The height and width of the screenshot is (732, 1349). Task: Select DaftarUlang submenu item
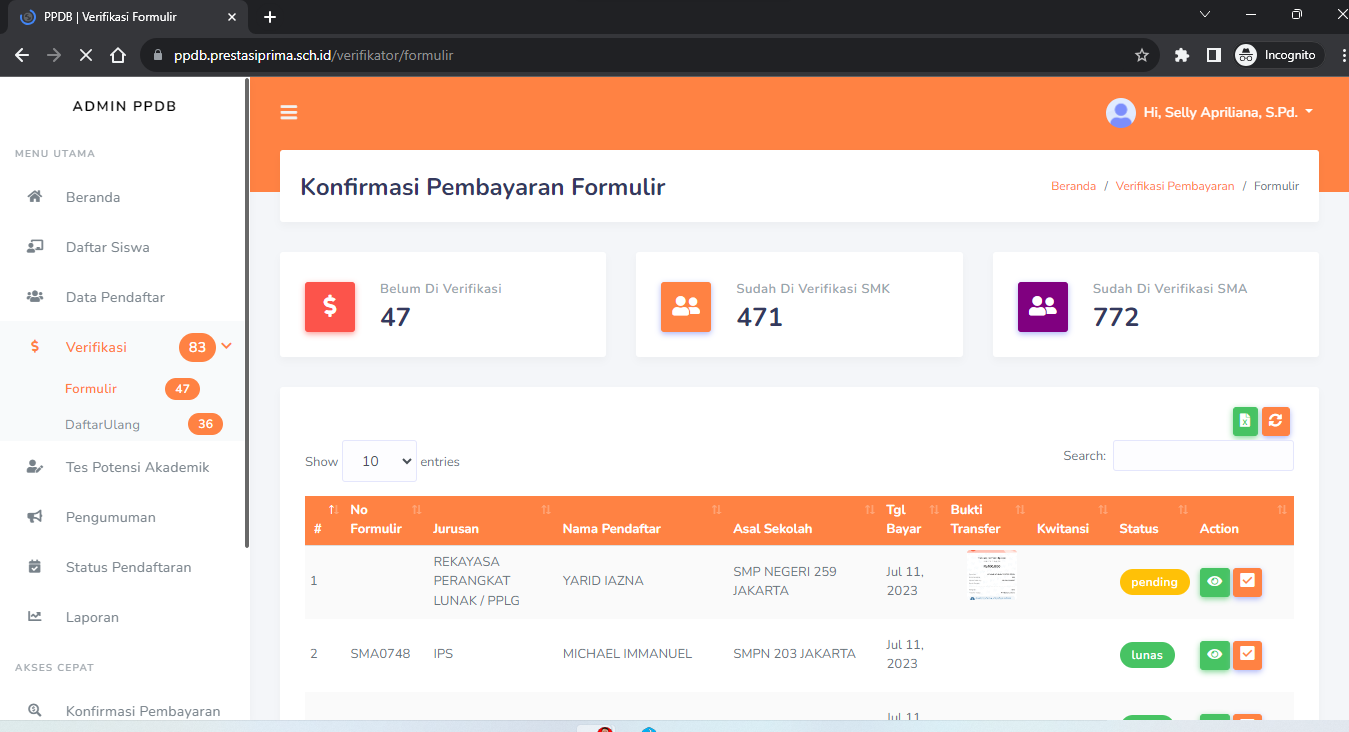point(102,424)
